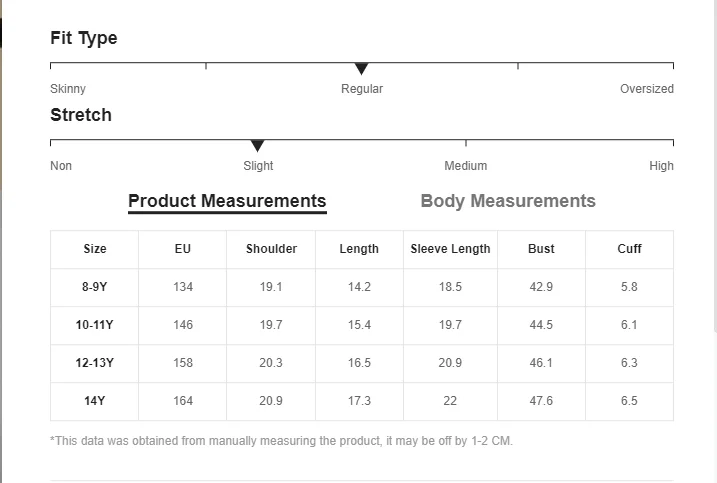Image resolution: width=717 pixels, height=483 pixels.
Task: Click the Regular fit label
Action: (362, 89)
